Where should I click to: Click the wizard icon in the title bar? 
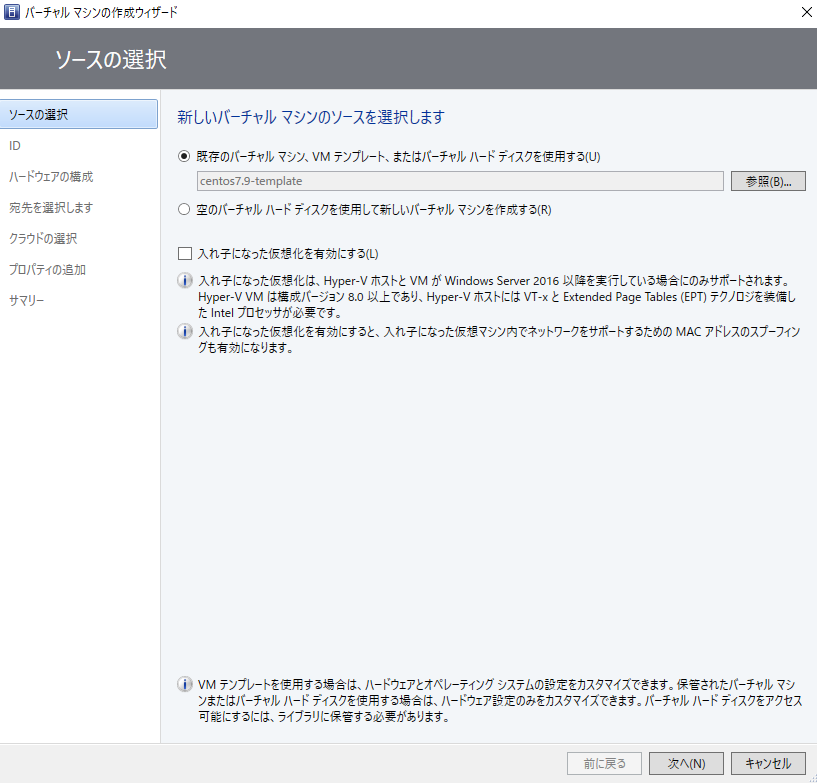[x=11, y=12]
